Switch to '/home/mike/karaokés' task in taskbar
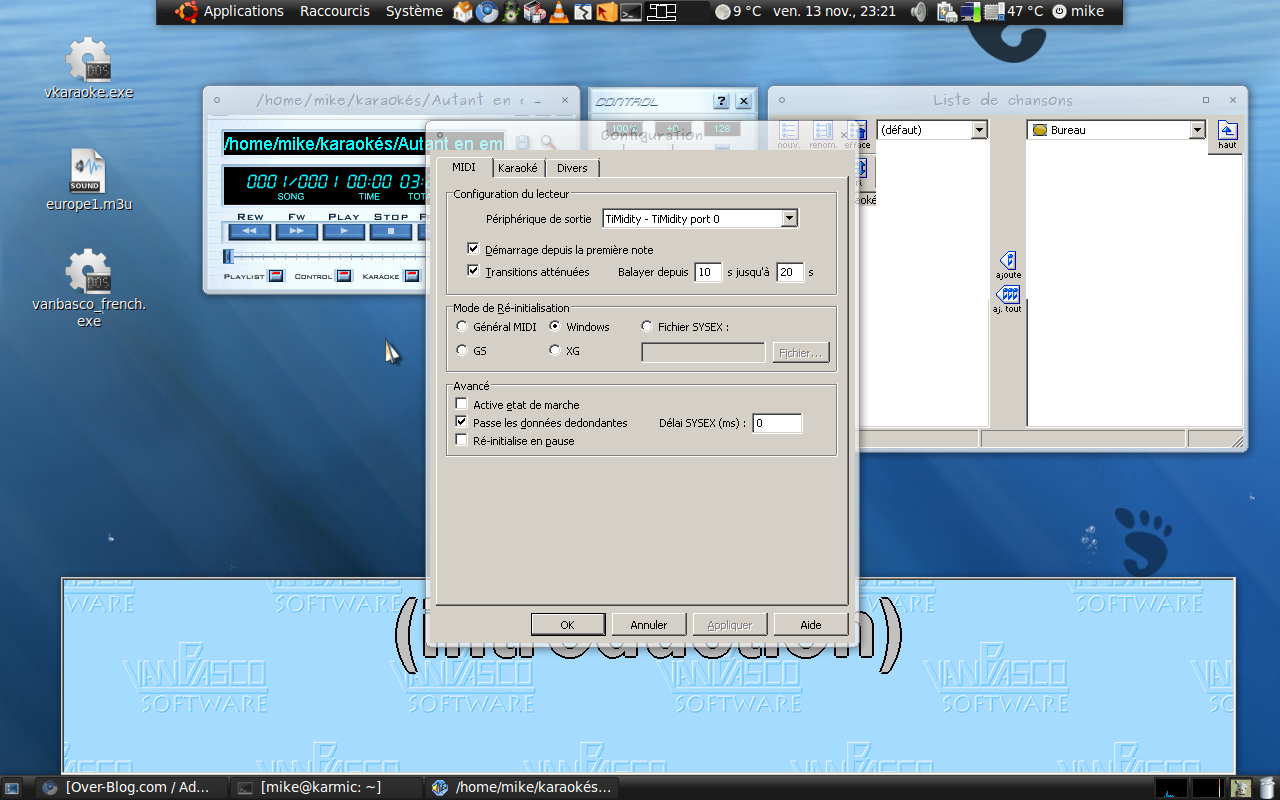Image resolution: width=1280 pixels, height=800 pixels. tap(520, 787)
